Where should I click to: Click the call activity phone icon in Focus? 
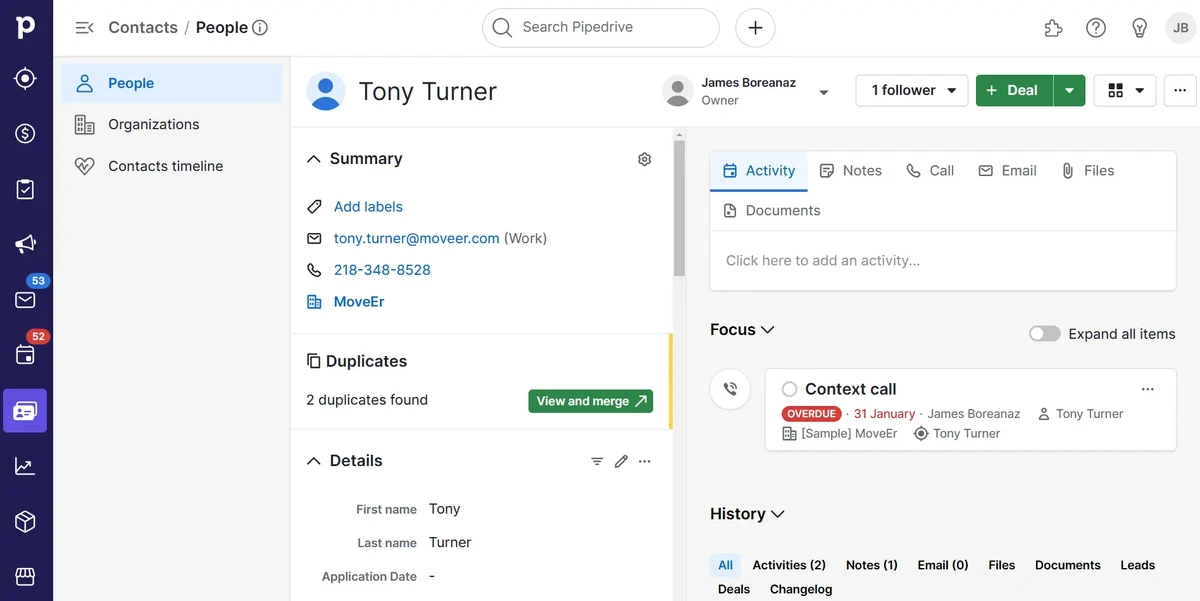click(x=730, y=389)
